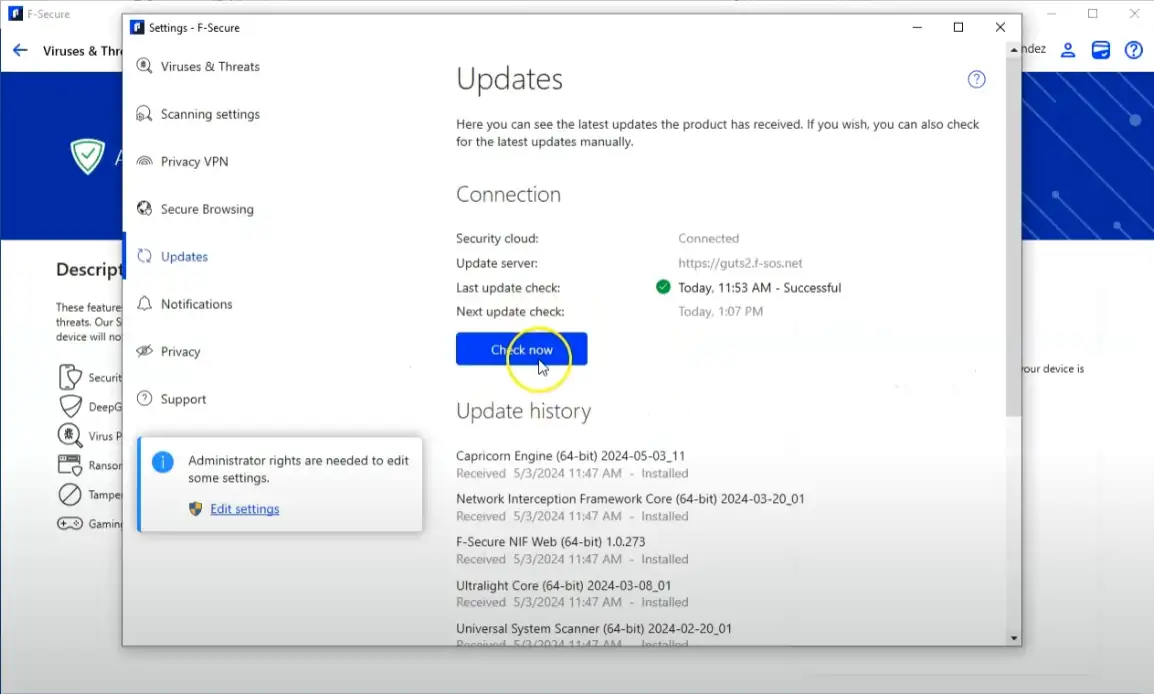Open the Updates settings section
Image resolution: width=1154 pixels, height=694 pixels.
pyautogui.click(x=184, y=257)
